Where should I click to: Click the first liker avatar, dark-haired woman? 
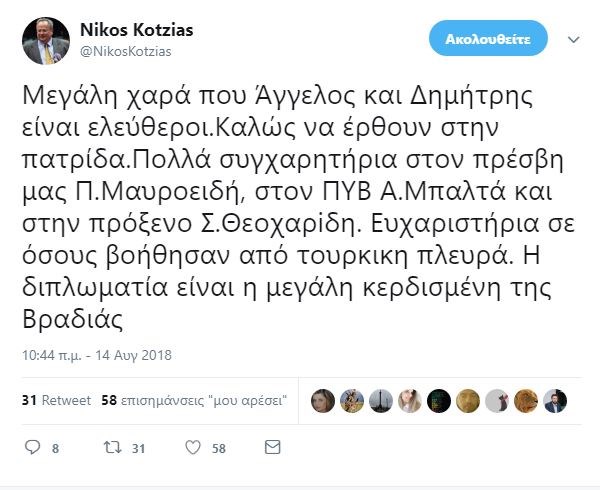coord(323,401)
